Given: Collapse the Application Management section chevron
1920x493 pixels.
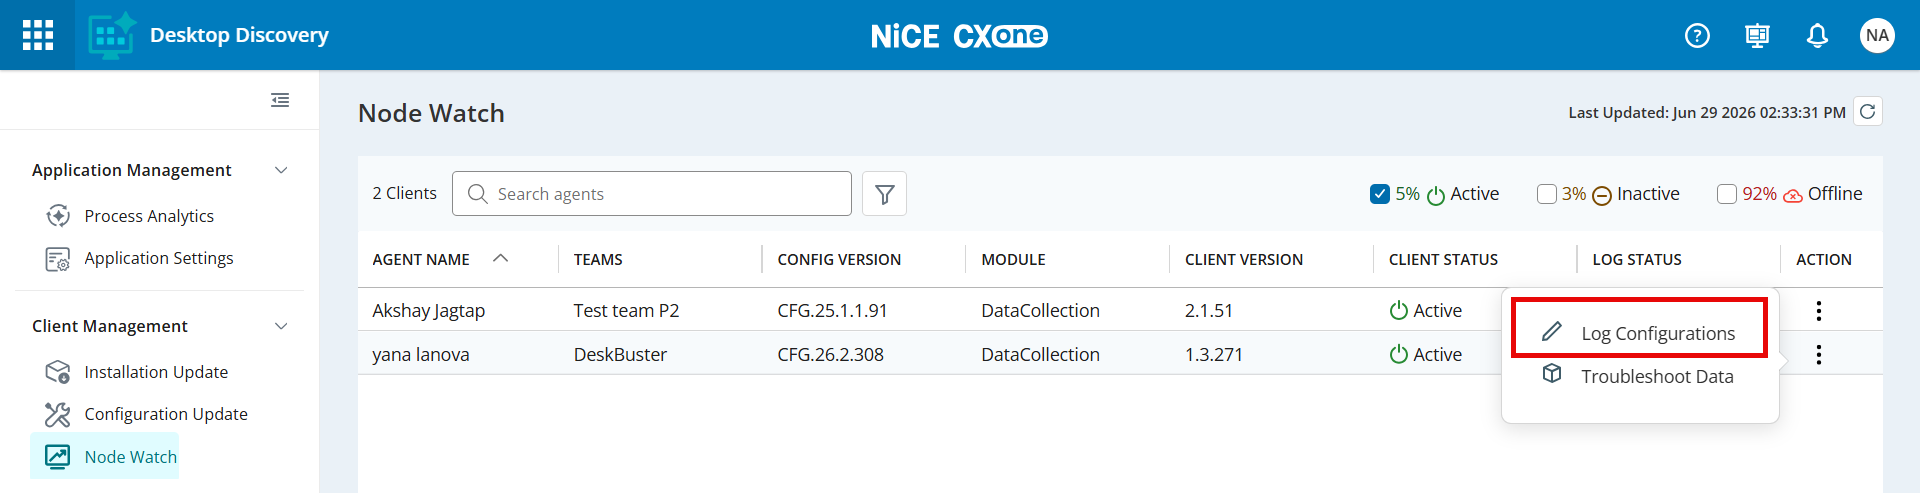Looking at the screenshot, I should [281, 170].
